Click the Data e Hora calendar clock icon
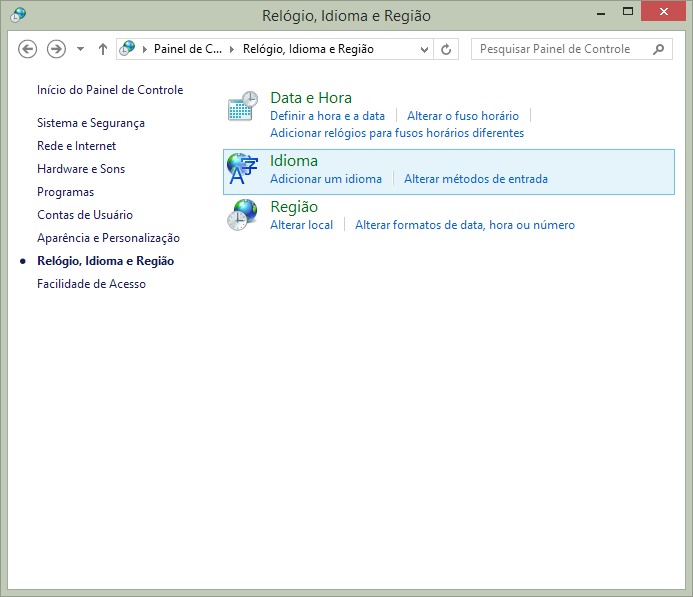This screenshot has height=597, width=693. 242,107
